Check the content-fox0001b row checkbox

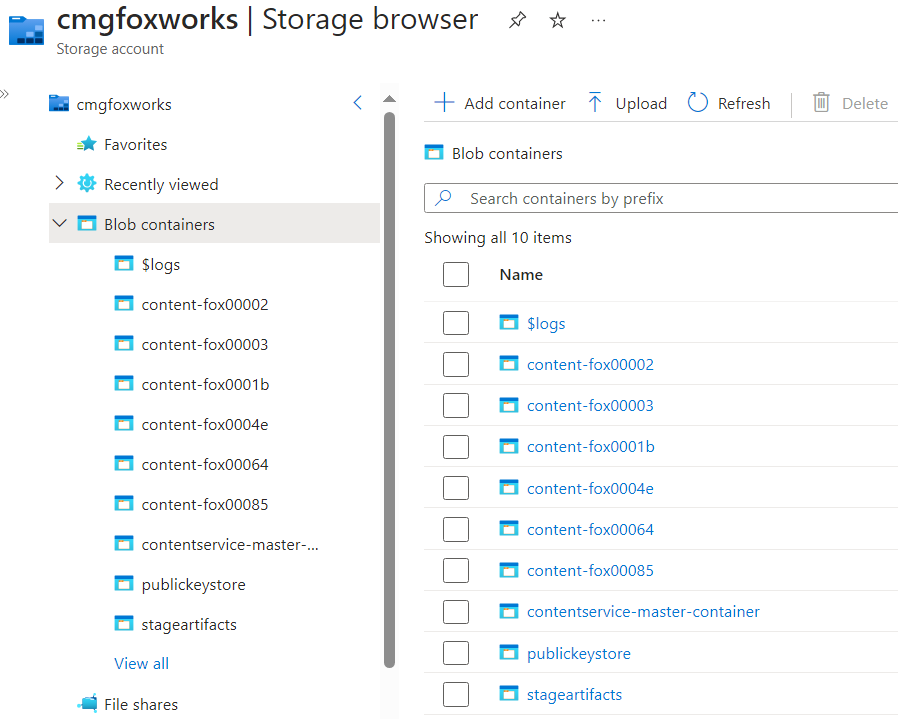coord(456,447)
